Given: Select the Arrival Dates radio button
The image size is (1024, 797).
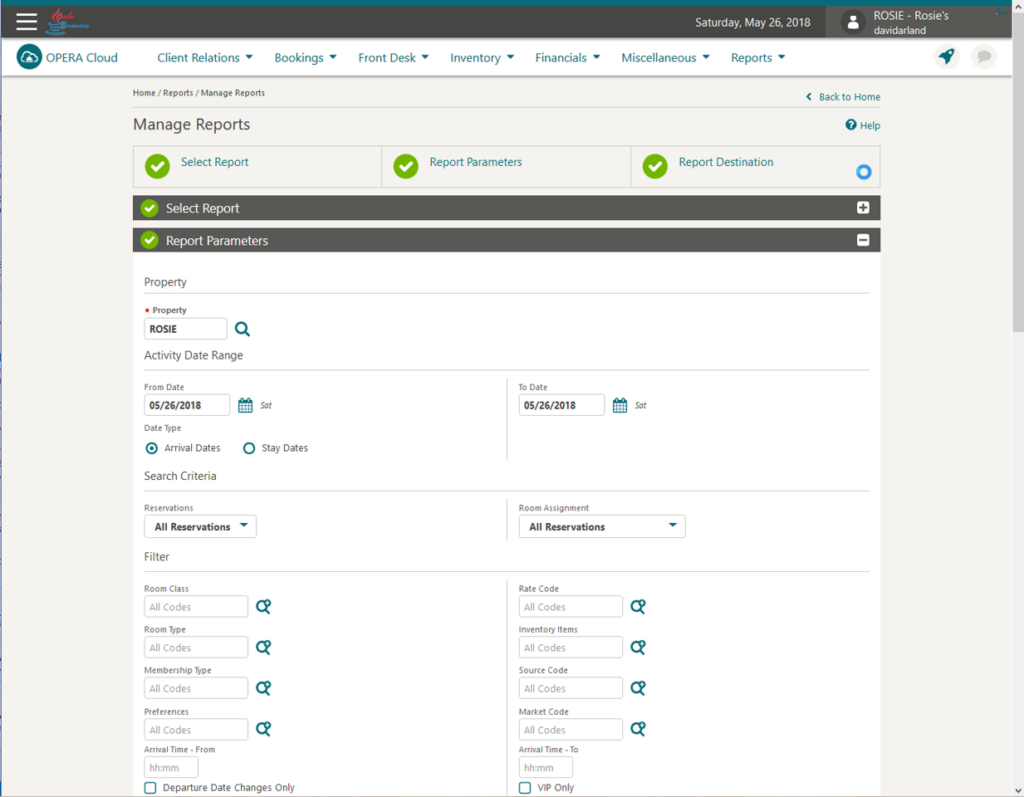Looking at the screenshot, I should [152, 448].
